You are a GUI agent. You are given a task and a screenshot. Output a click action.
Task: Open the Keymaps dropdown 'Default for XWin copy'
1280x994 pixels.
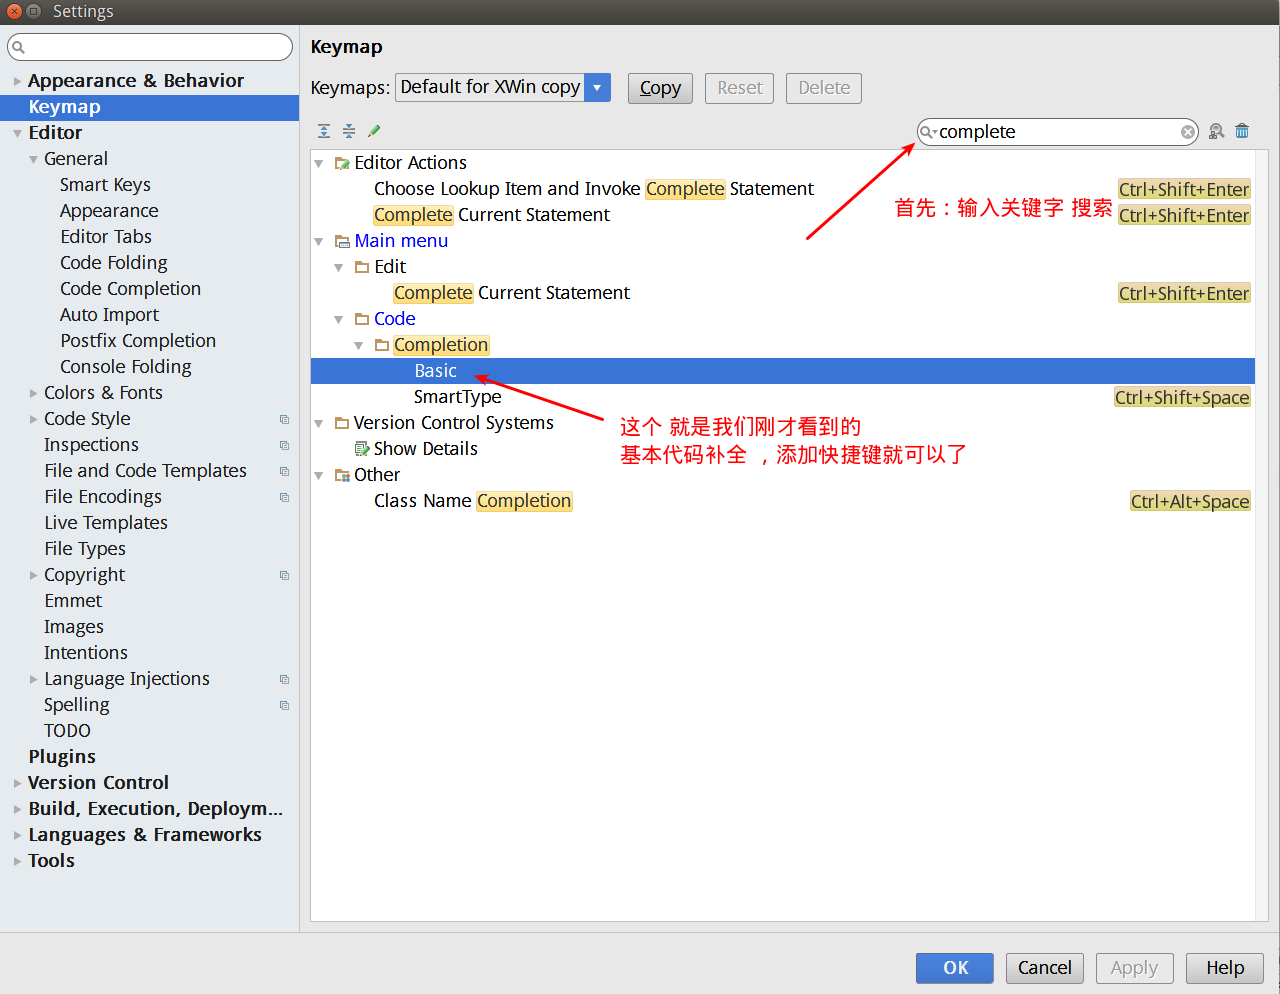(503, 87)
